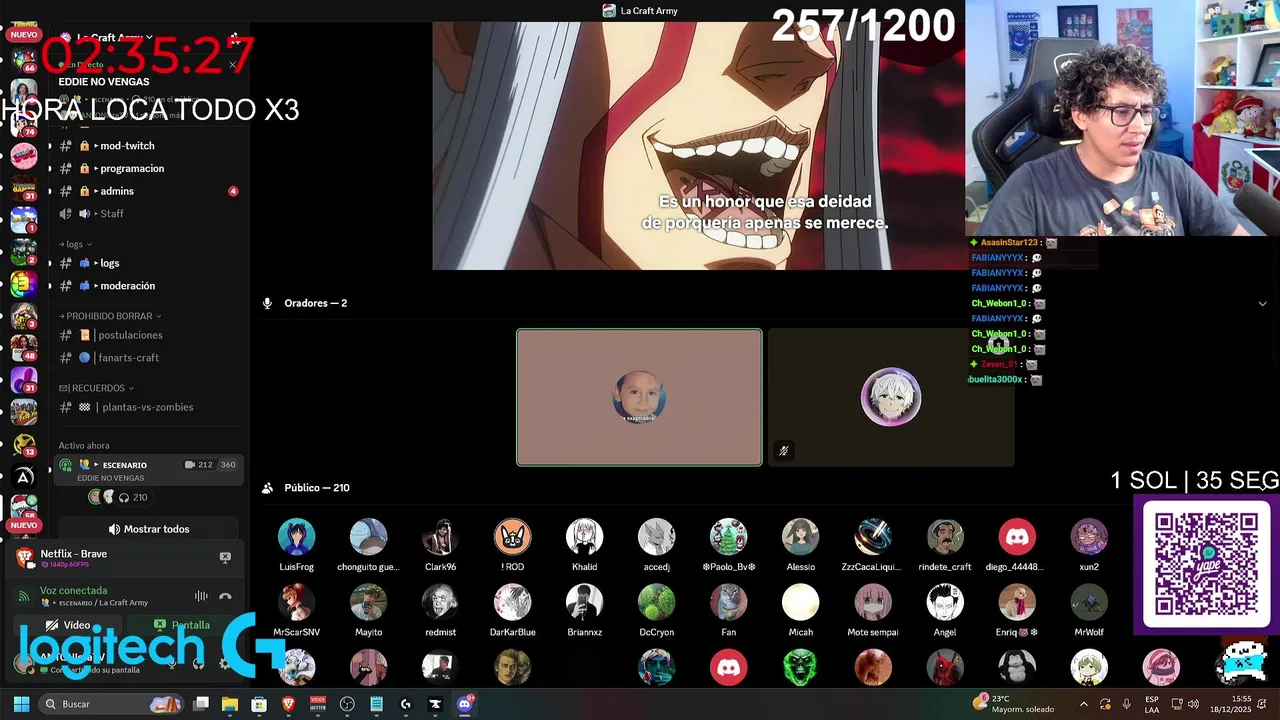Click the green Voz conectada signal icon
Image resolution: width=1280 pixels, height=720 pixels.
click(23, 596)
